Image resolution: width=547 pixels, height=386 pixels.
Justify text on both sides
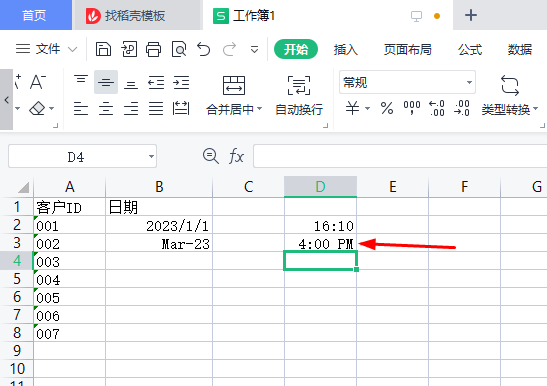(x=156, y=109)
